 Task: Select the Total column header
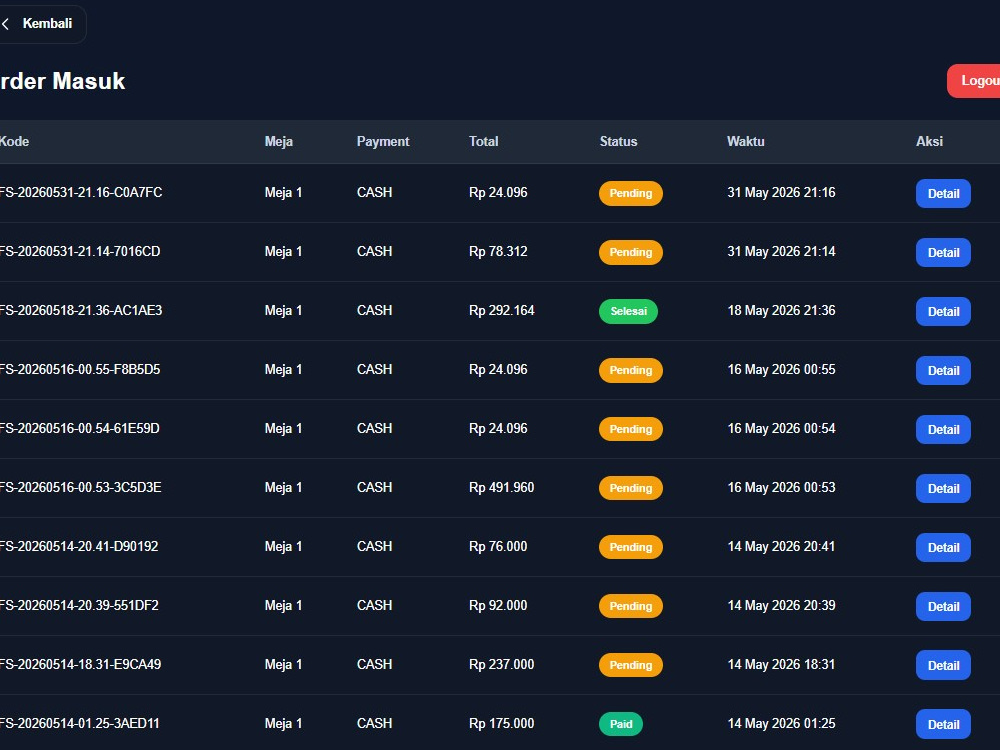483,142
